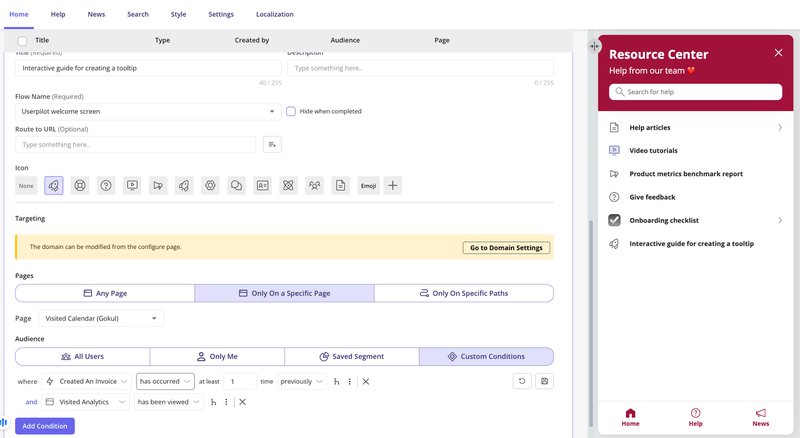Click Go to Domain Settings button

click(506, 248)
